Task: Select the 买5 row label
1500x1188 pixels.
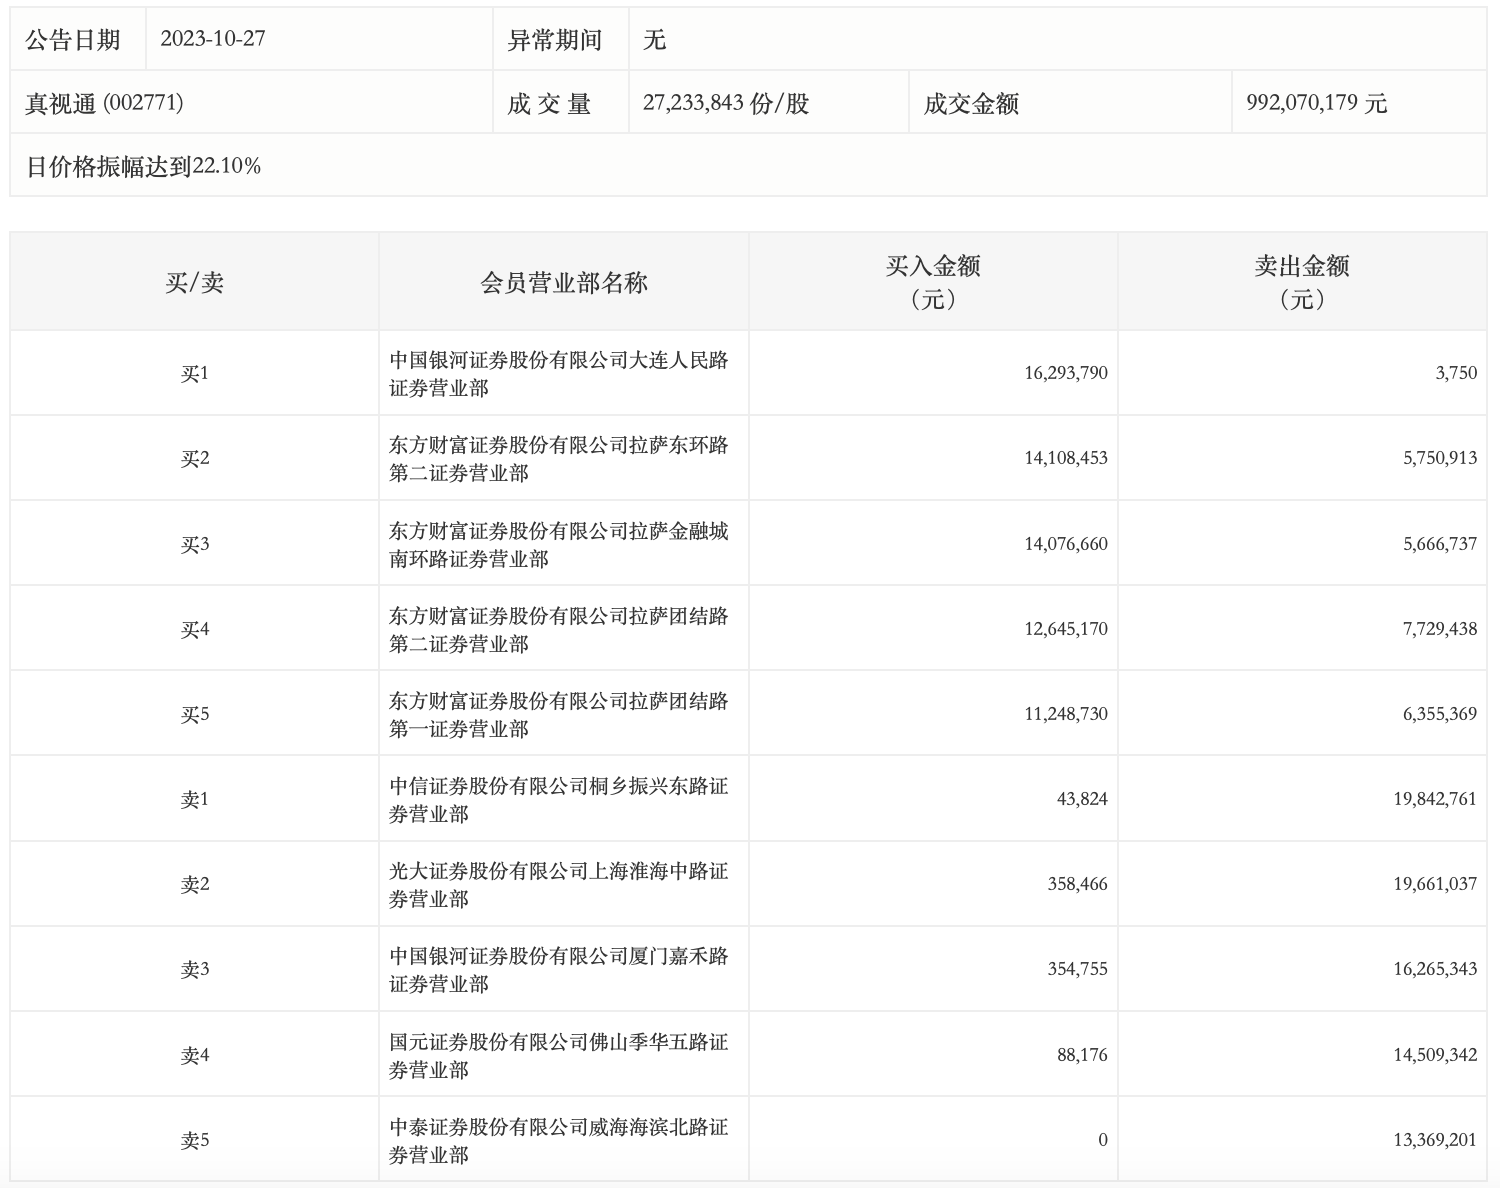Action: coord(194,714)
